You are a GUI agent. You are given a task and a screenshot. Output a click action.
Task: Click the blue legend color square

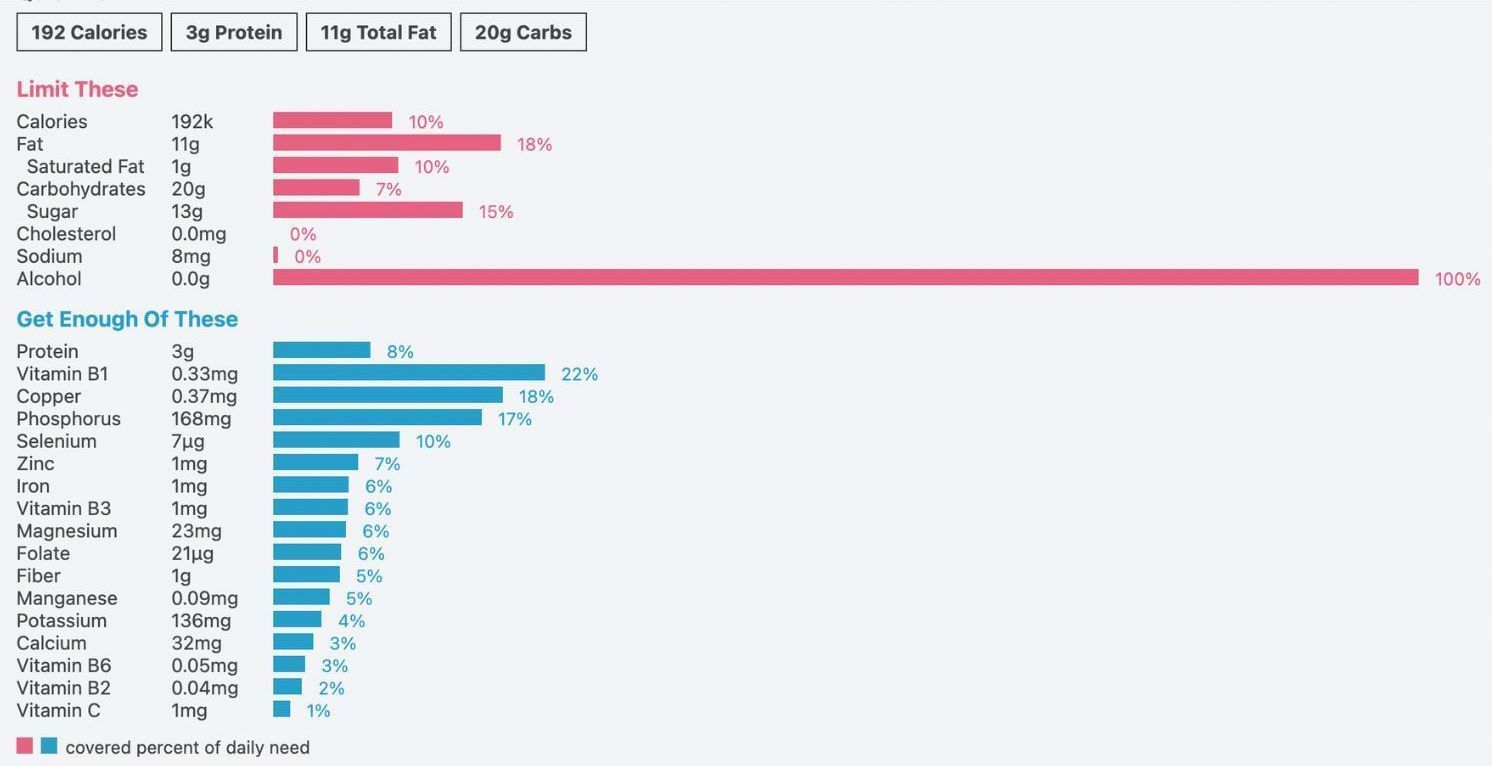(49, 746)
